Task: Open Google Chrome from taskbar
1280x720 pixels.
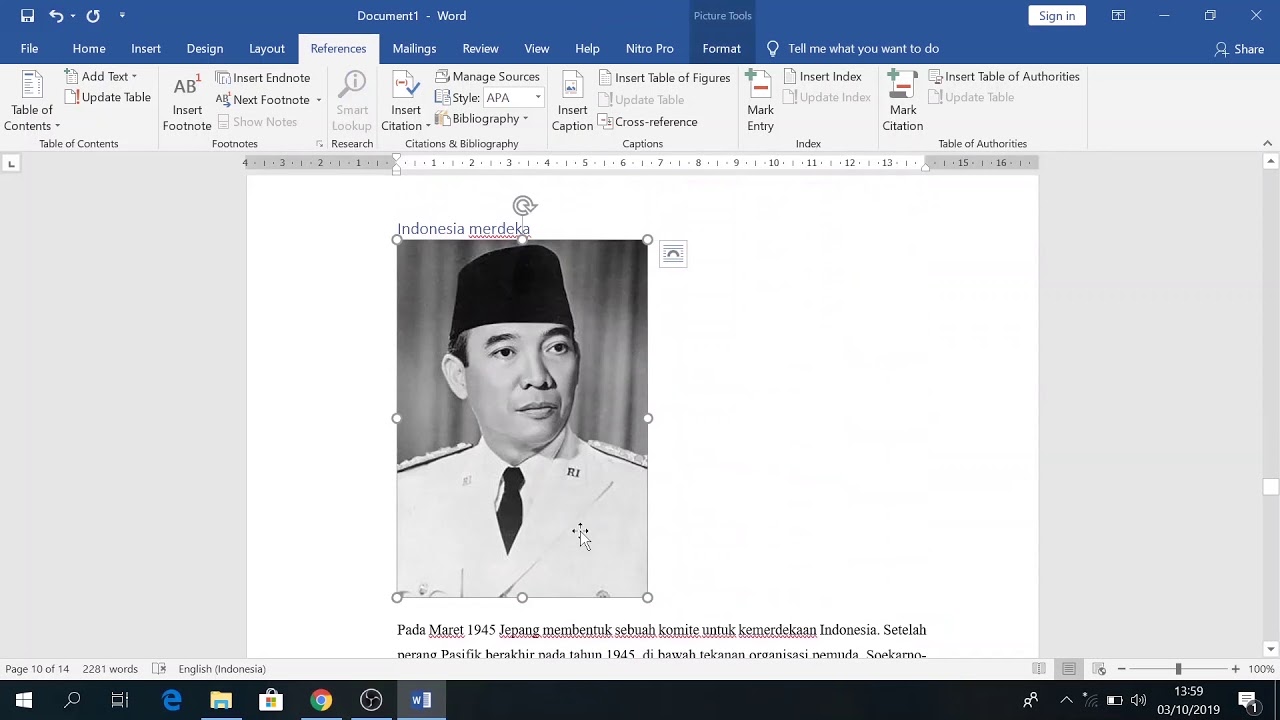Action: click(321, 700)
